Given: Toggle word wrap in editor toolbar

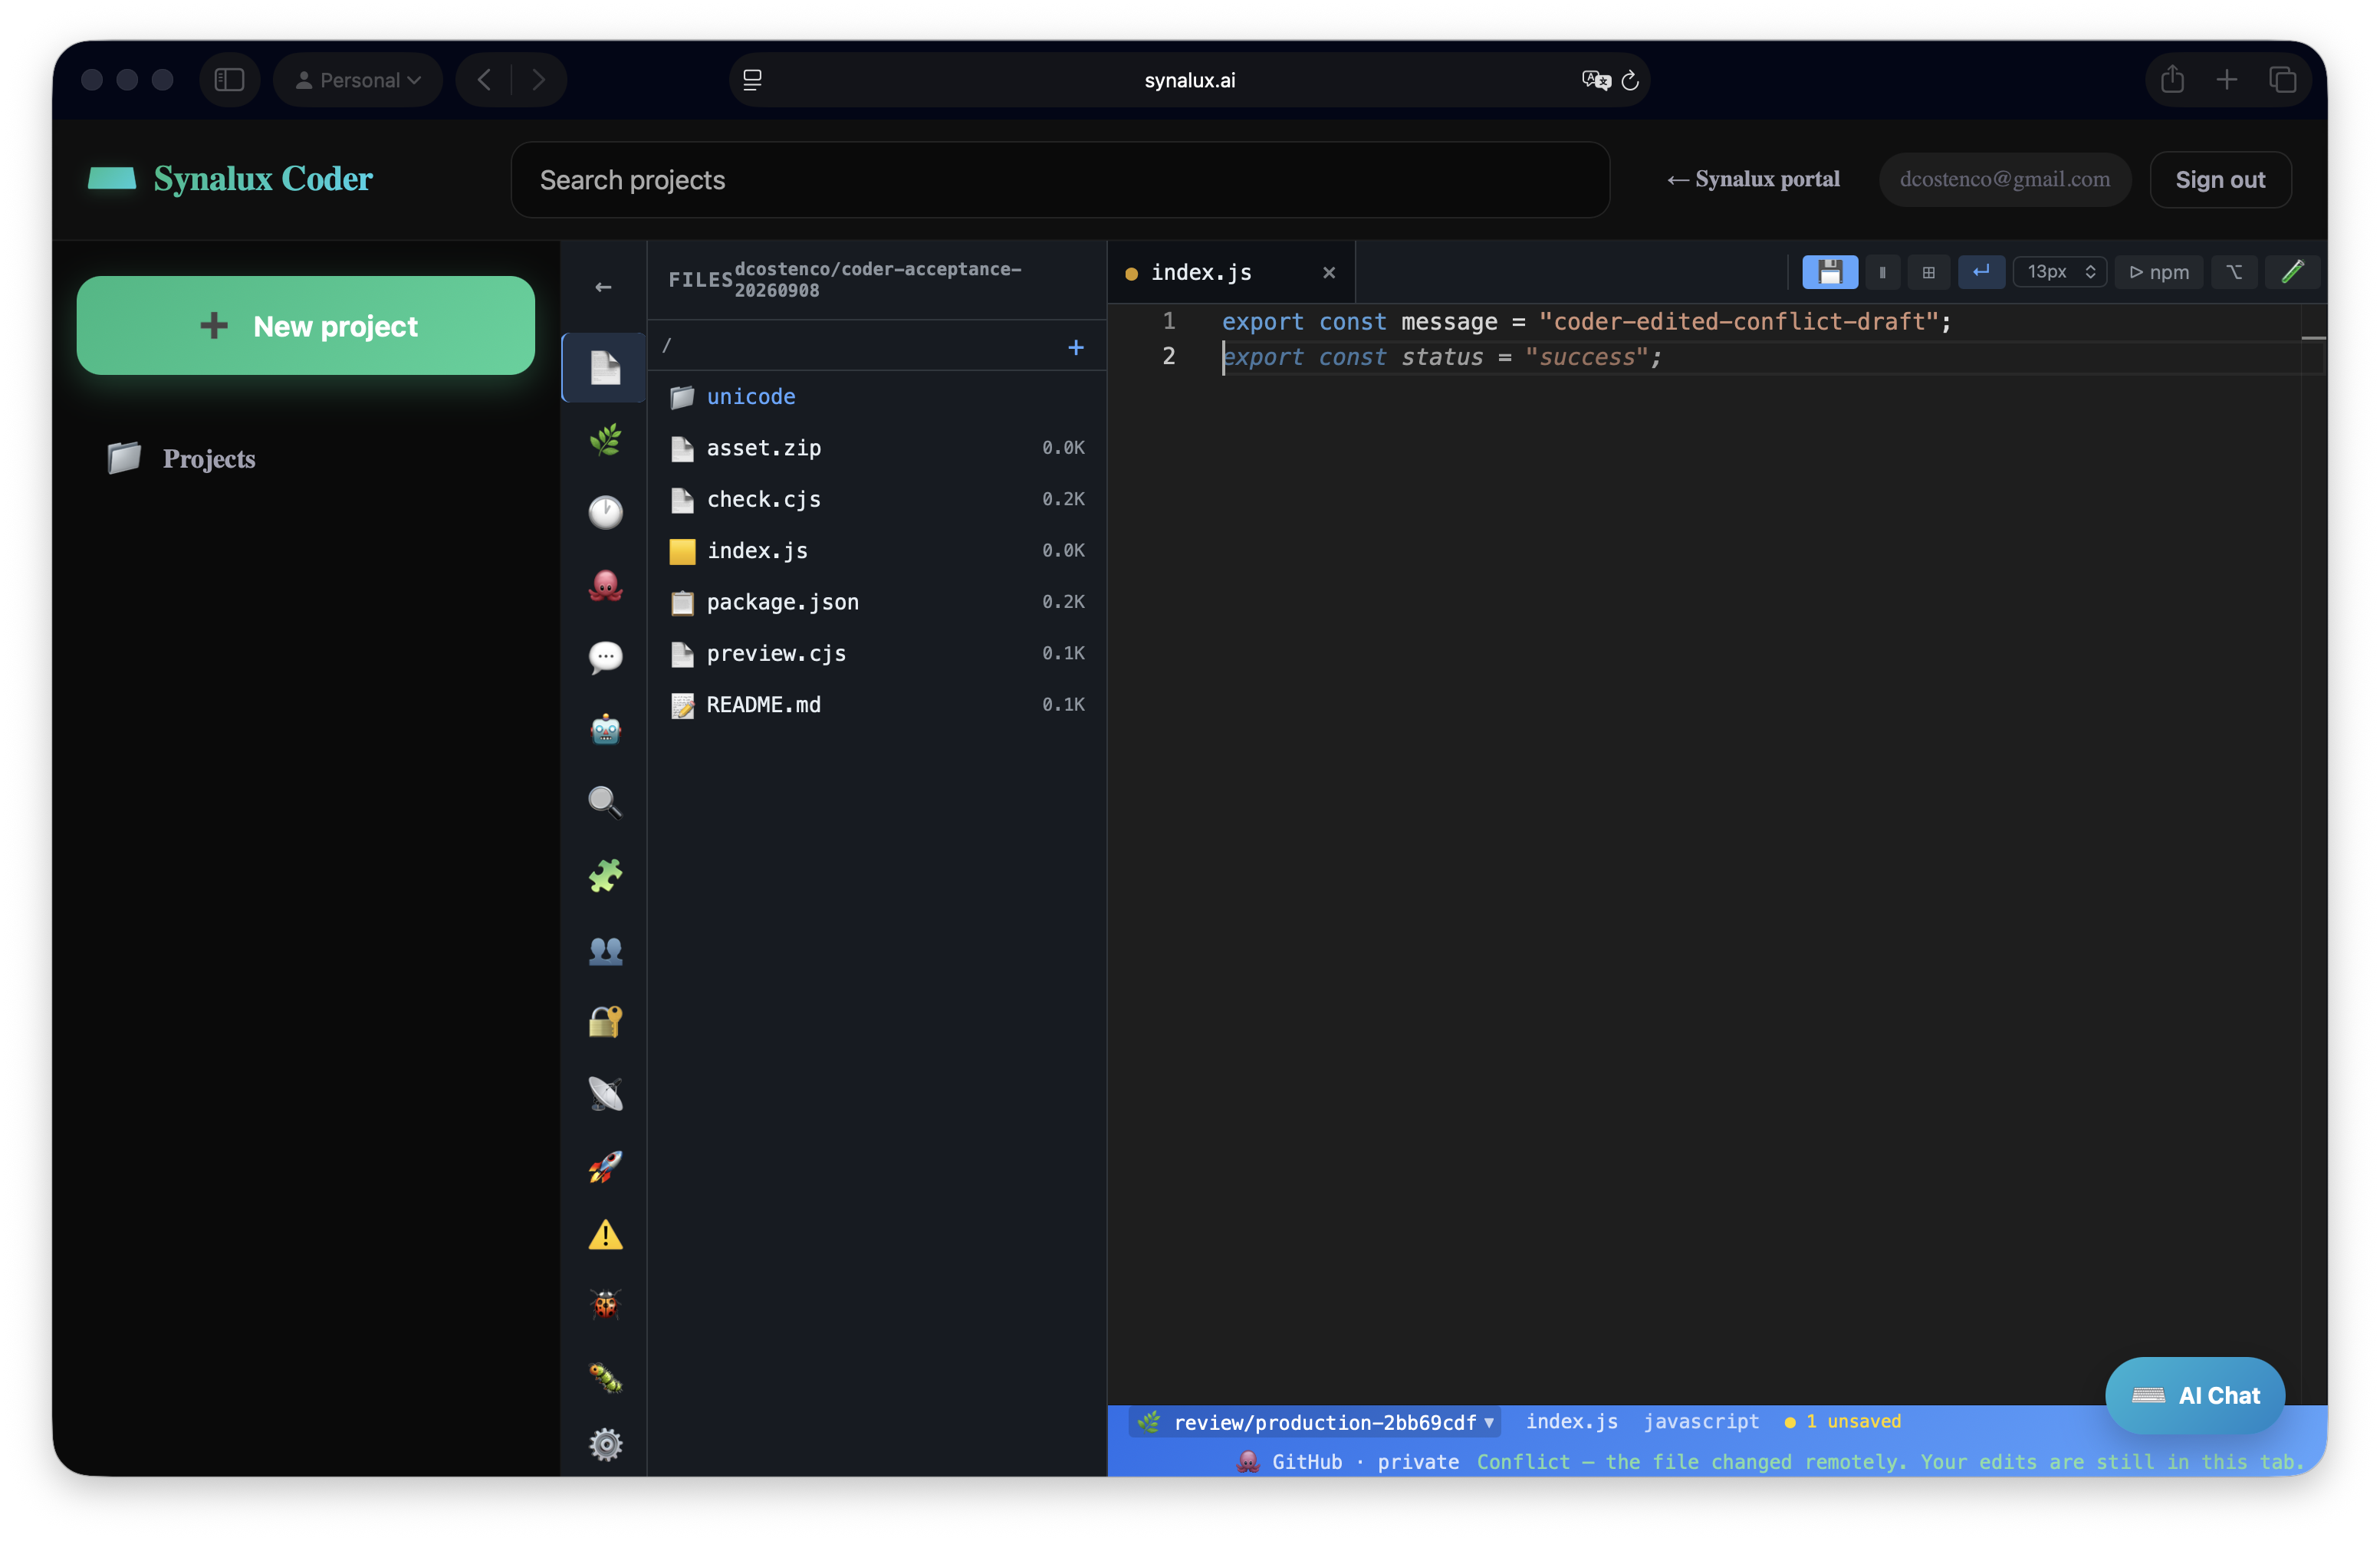Looking at the screenshot, I should [x=1980, y=272].
